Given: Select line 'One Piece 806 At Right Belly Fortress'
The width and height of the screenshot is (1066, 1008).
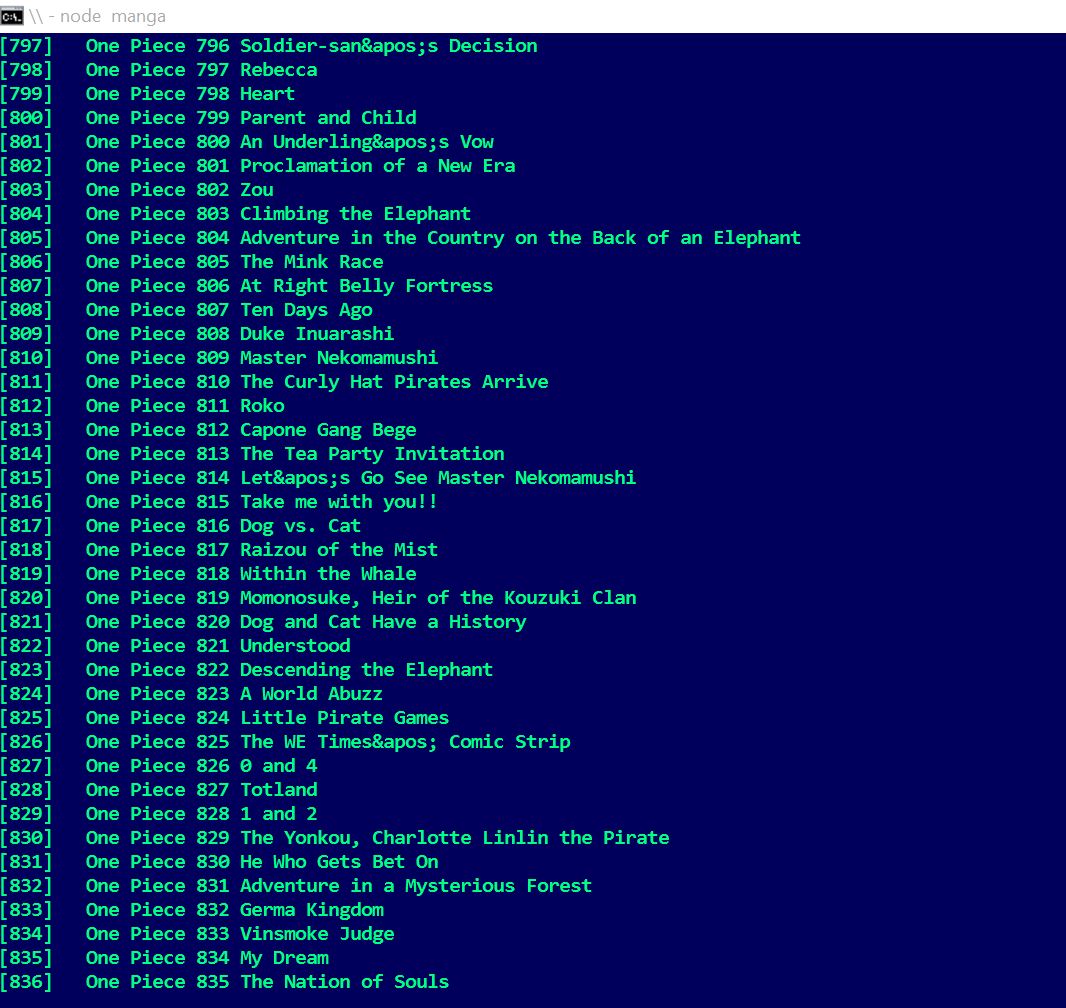Looking at the screenshot, I should coord(289,286).
